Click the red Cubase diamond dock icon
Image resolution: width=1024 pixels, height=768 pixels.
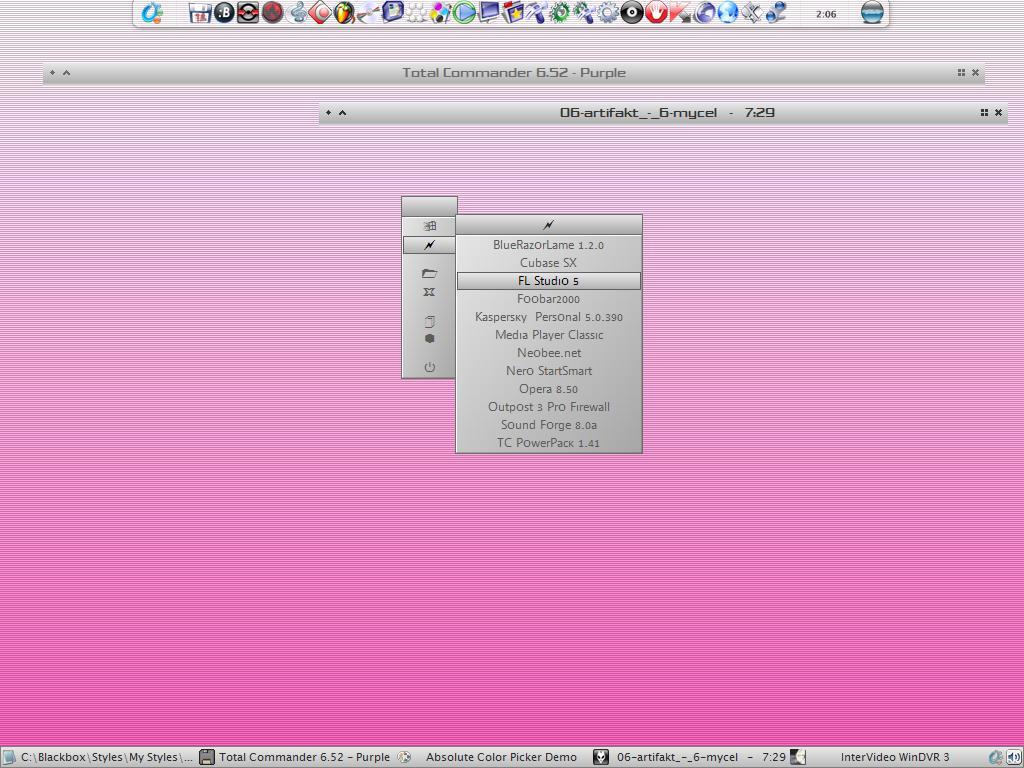point(320,12)
